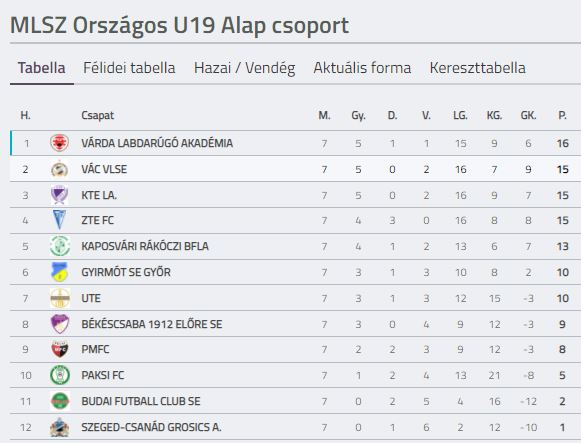Open the Kereszttabella tab

point(477,68)
